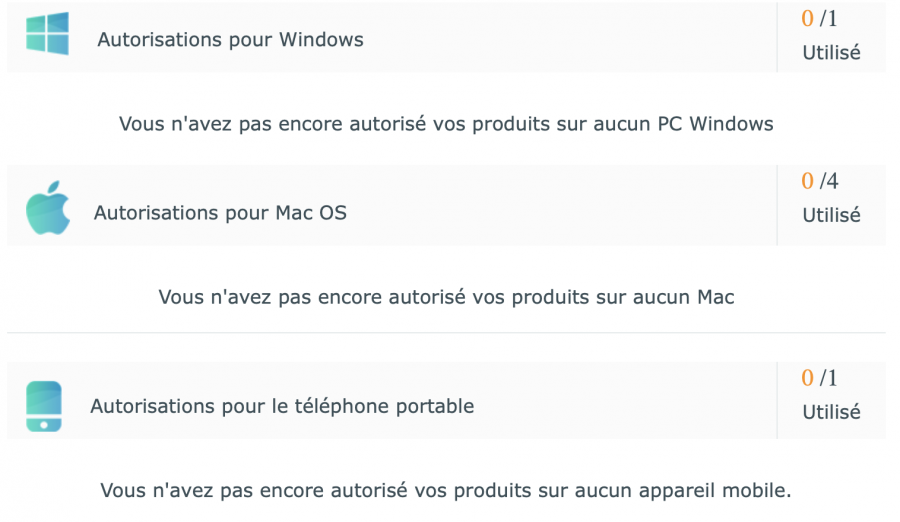Click "Utilisé" label in the Windows row
The image size is (900, 522).
(831, 53)
